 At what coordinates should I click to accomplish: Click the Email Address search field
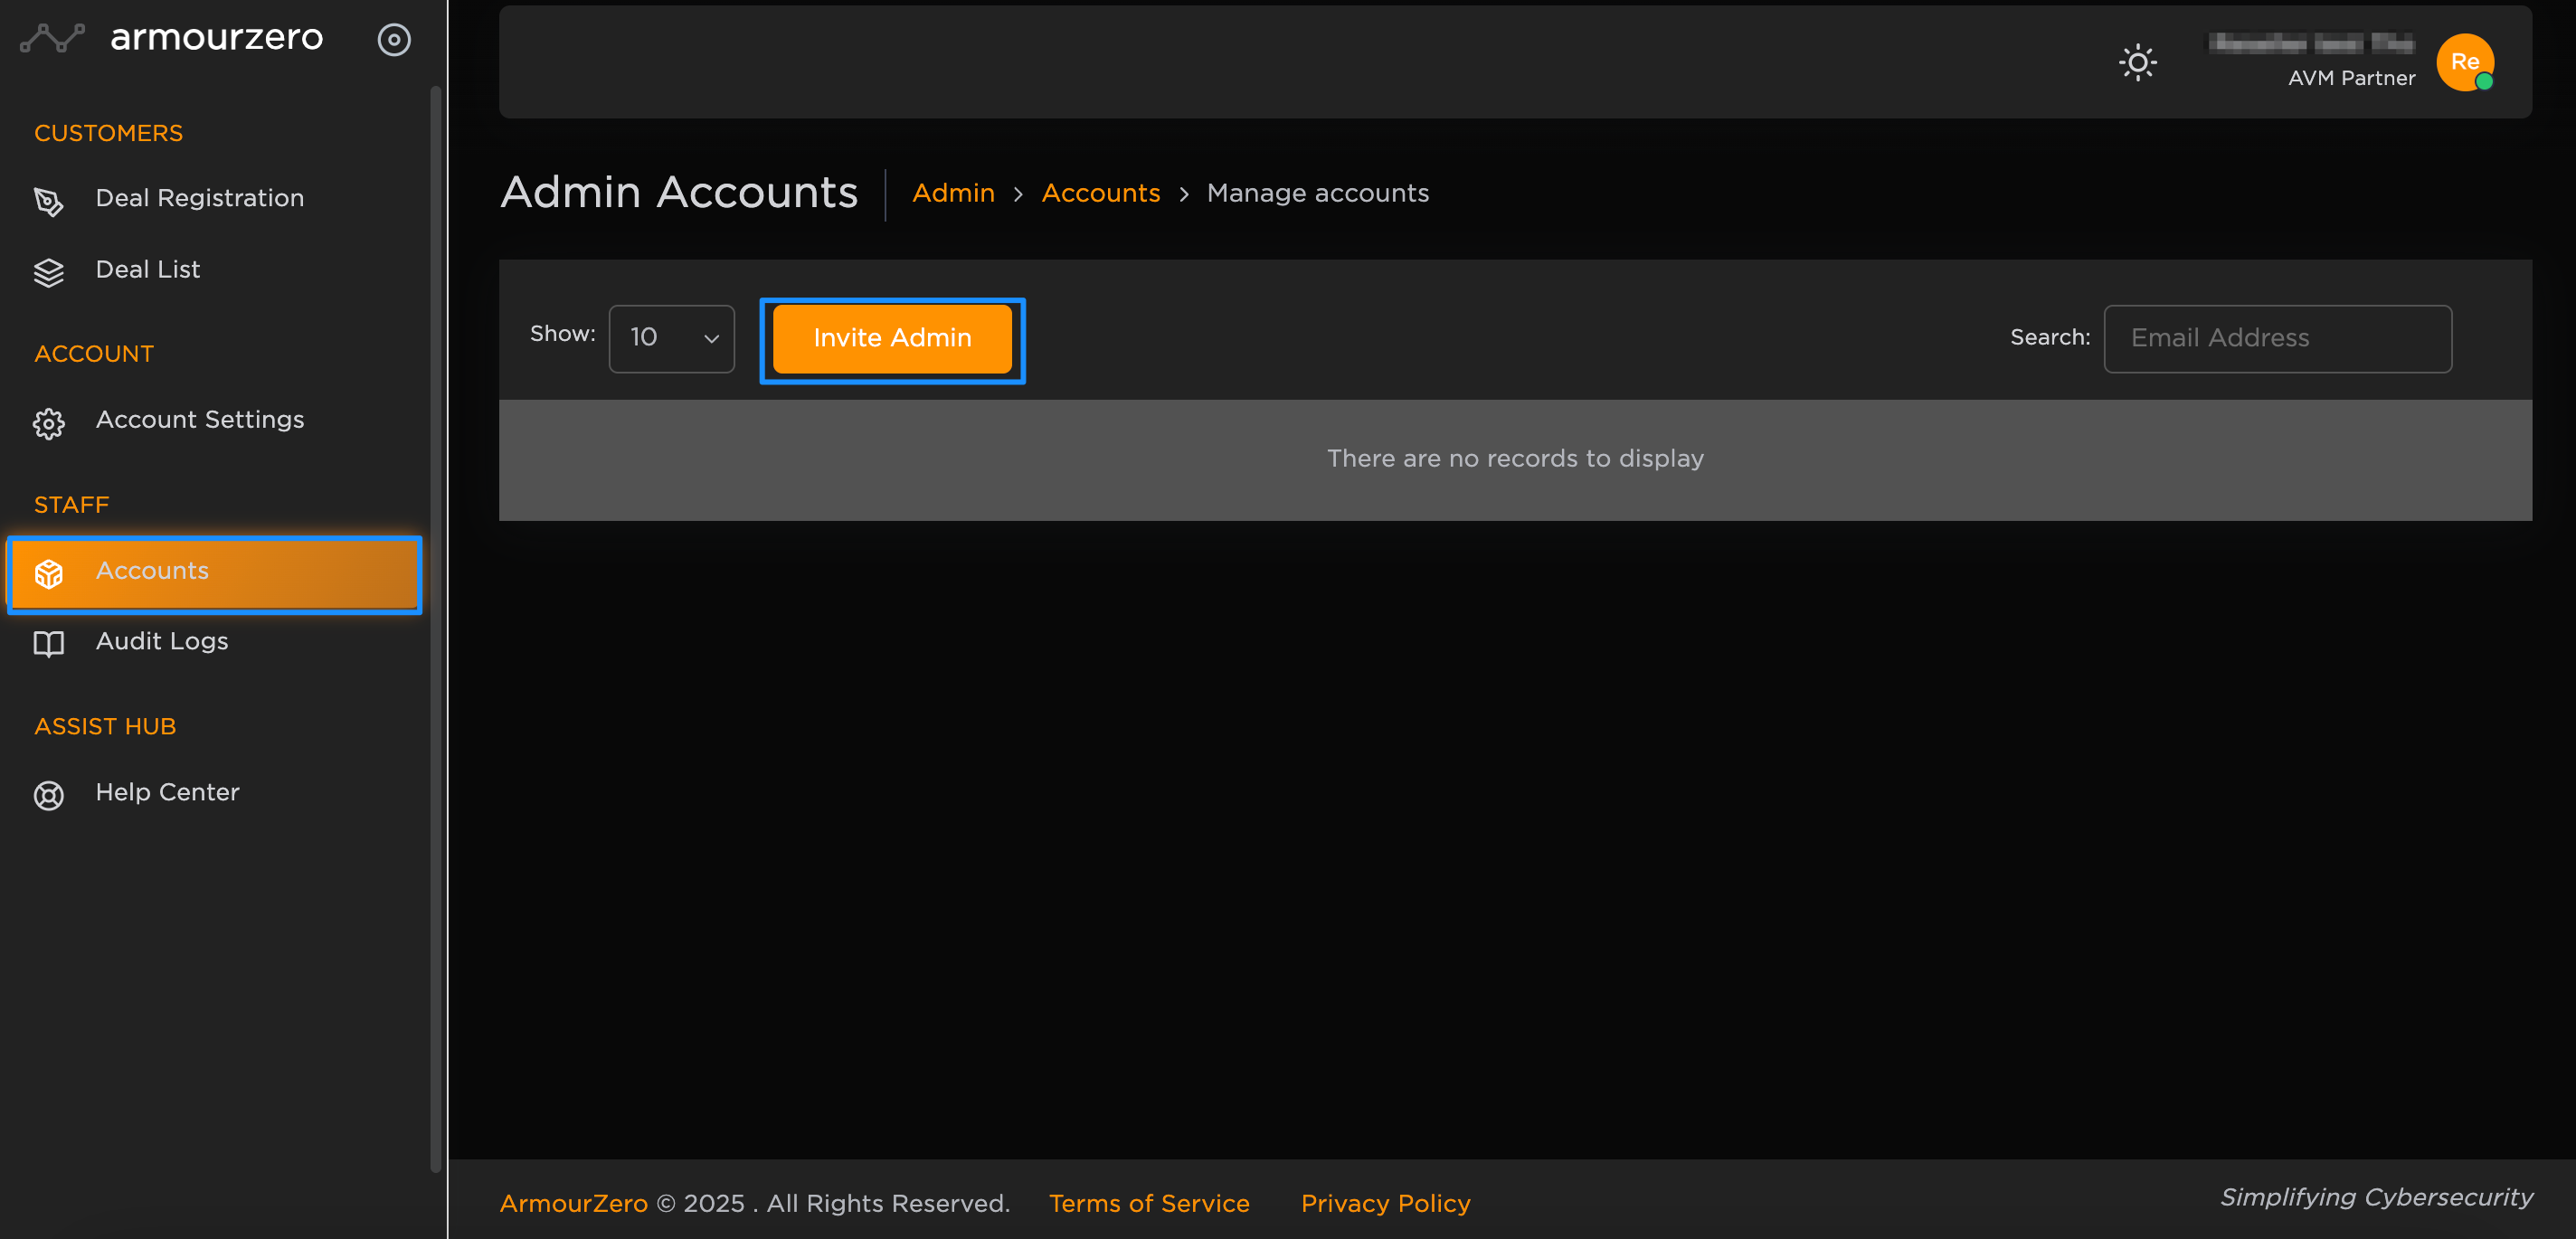click(2277, 338)
